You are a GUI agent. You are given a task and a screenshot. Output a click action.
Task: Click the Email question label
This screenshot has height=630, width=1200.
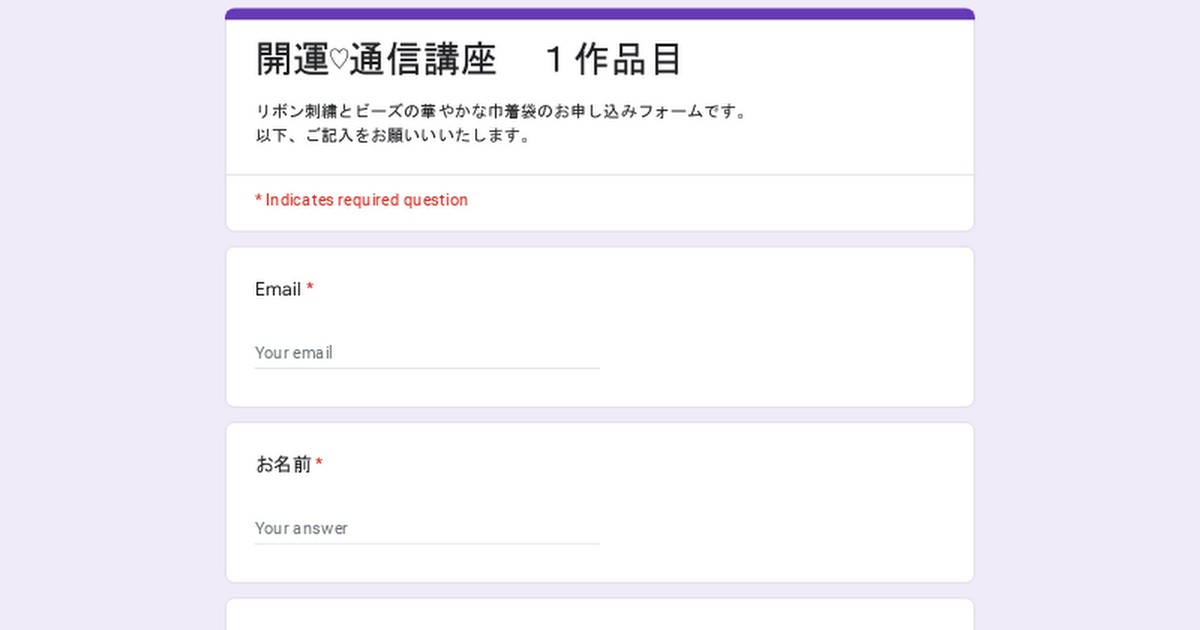pos(277,289)
